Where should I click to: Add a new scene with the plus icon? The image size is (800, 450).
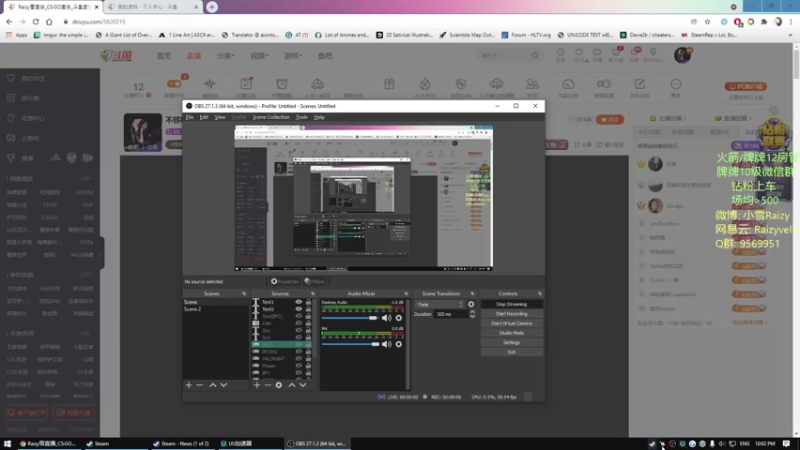[189, 385]
